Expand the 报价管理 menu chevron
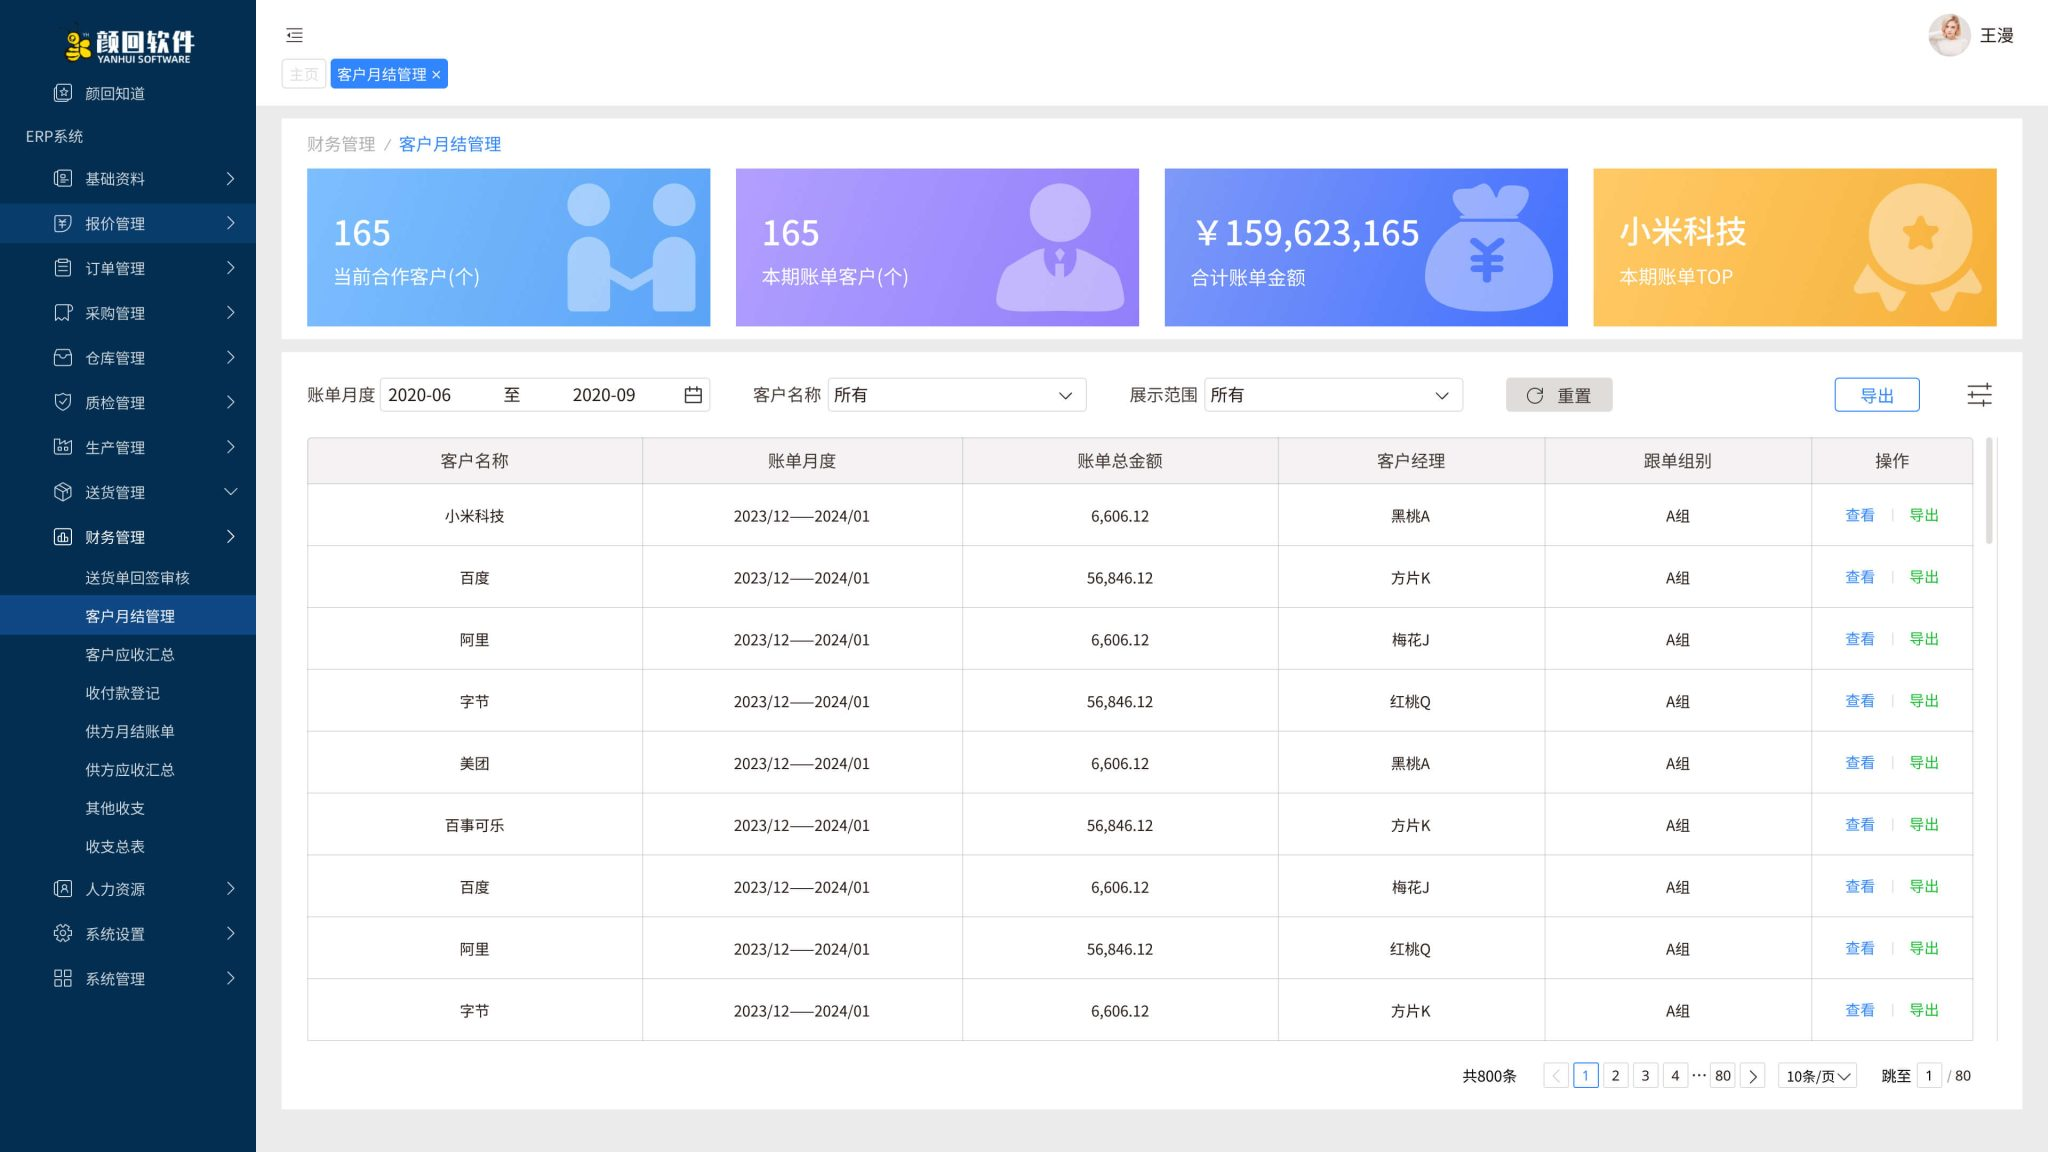The image size is (2048, 1152). 230,223
